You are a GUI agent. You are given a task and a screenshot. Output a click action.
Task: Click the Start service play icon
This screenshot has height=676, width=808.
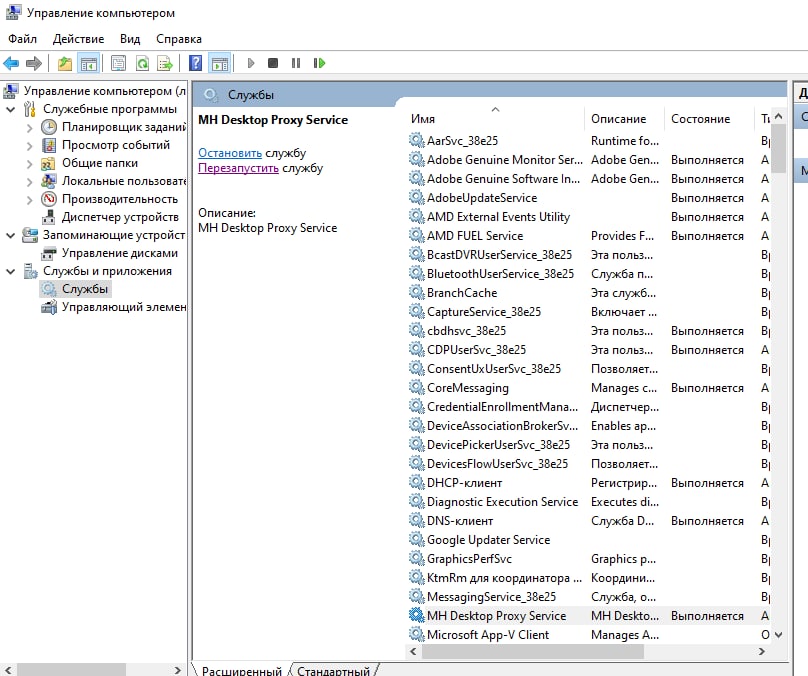[x=250, y=63]
